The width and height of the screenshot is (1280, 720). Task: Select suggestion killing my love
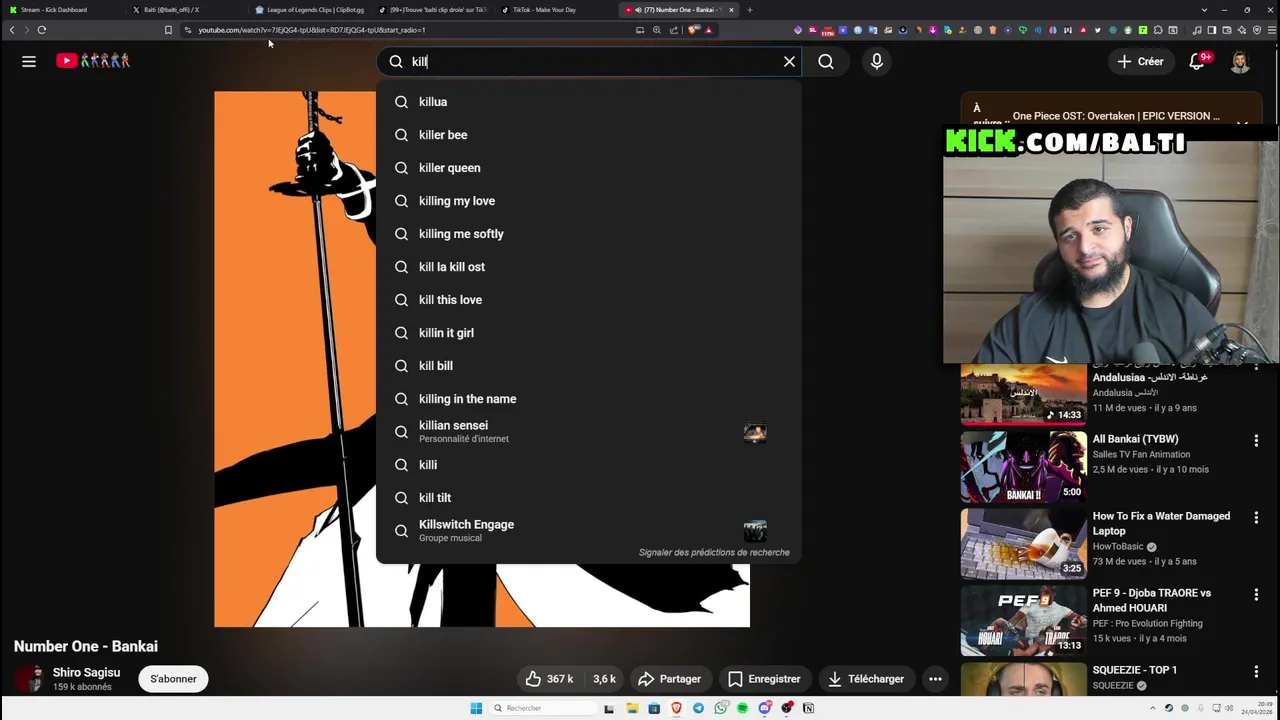tap(589, 201)
